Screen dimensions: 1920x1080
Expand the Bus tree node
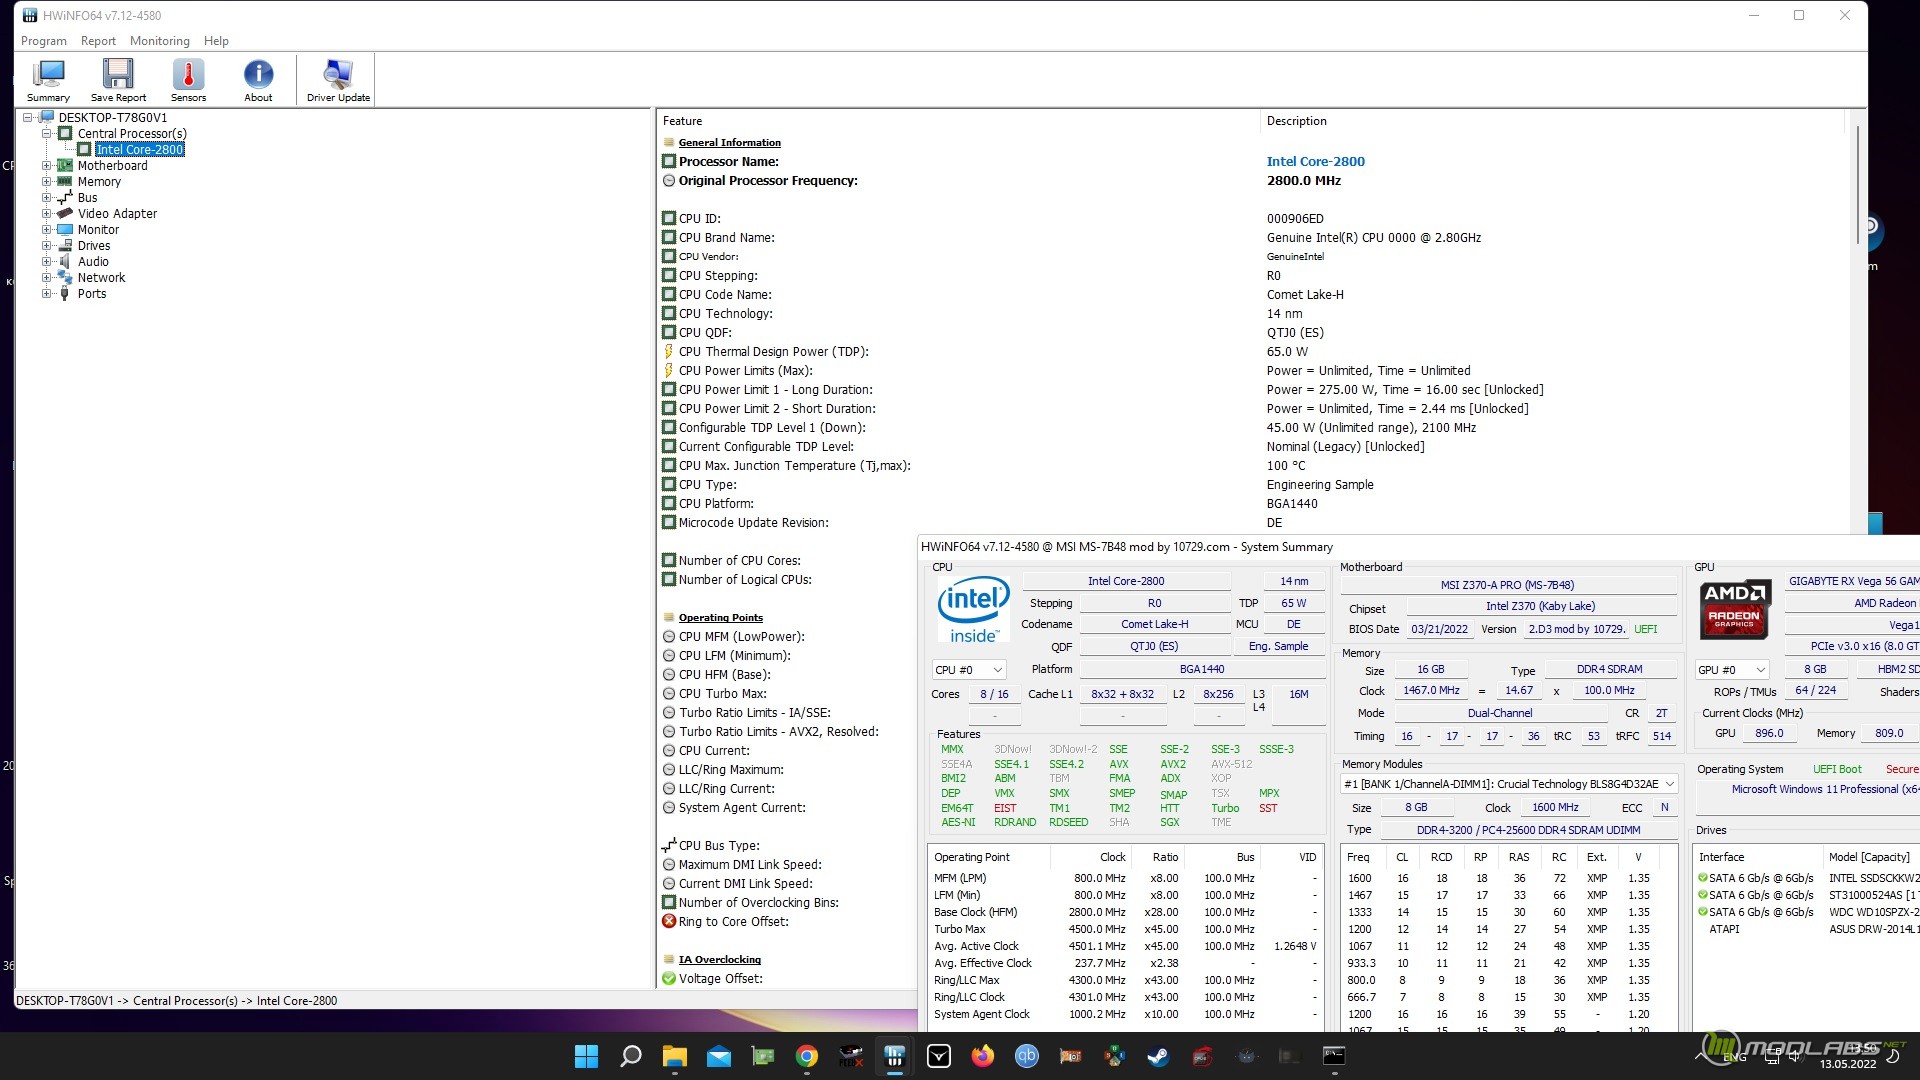(46, 197)
